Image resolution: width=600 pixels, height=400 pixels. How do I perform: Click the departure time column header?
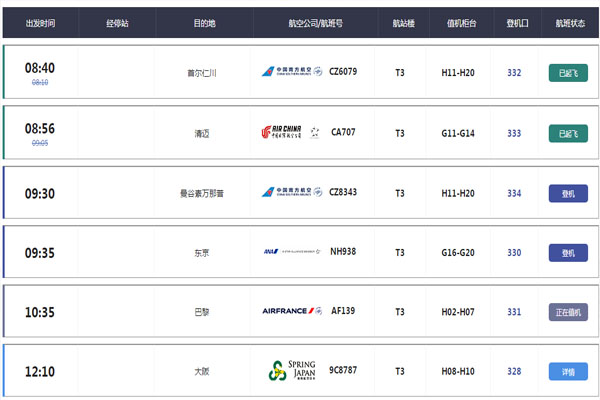coord(40,23)
